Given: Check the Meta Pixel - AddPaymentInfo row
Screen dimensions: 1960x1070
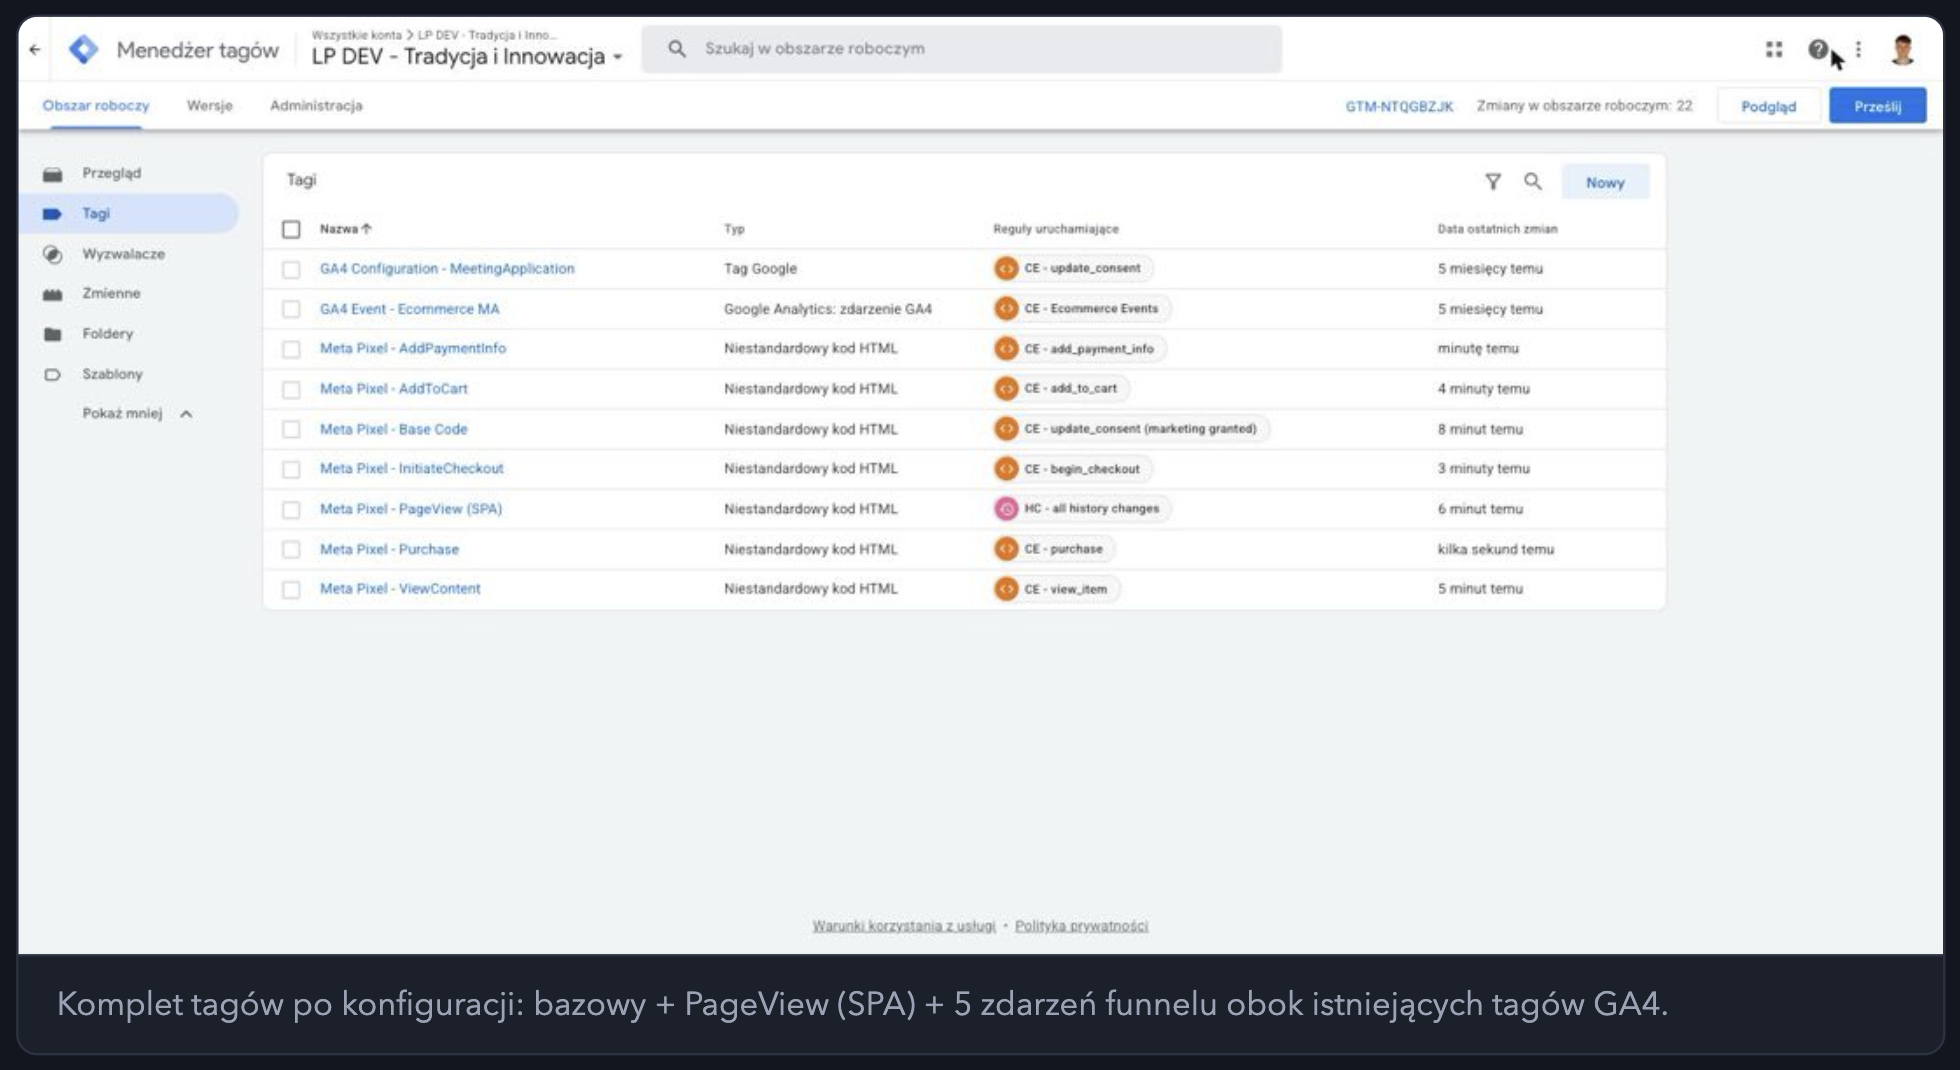Looking at the screenshot, I should (291, 349).
